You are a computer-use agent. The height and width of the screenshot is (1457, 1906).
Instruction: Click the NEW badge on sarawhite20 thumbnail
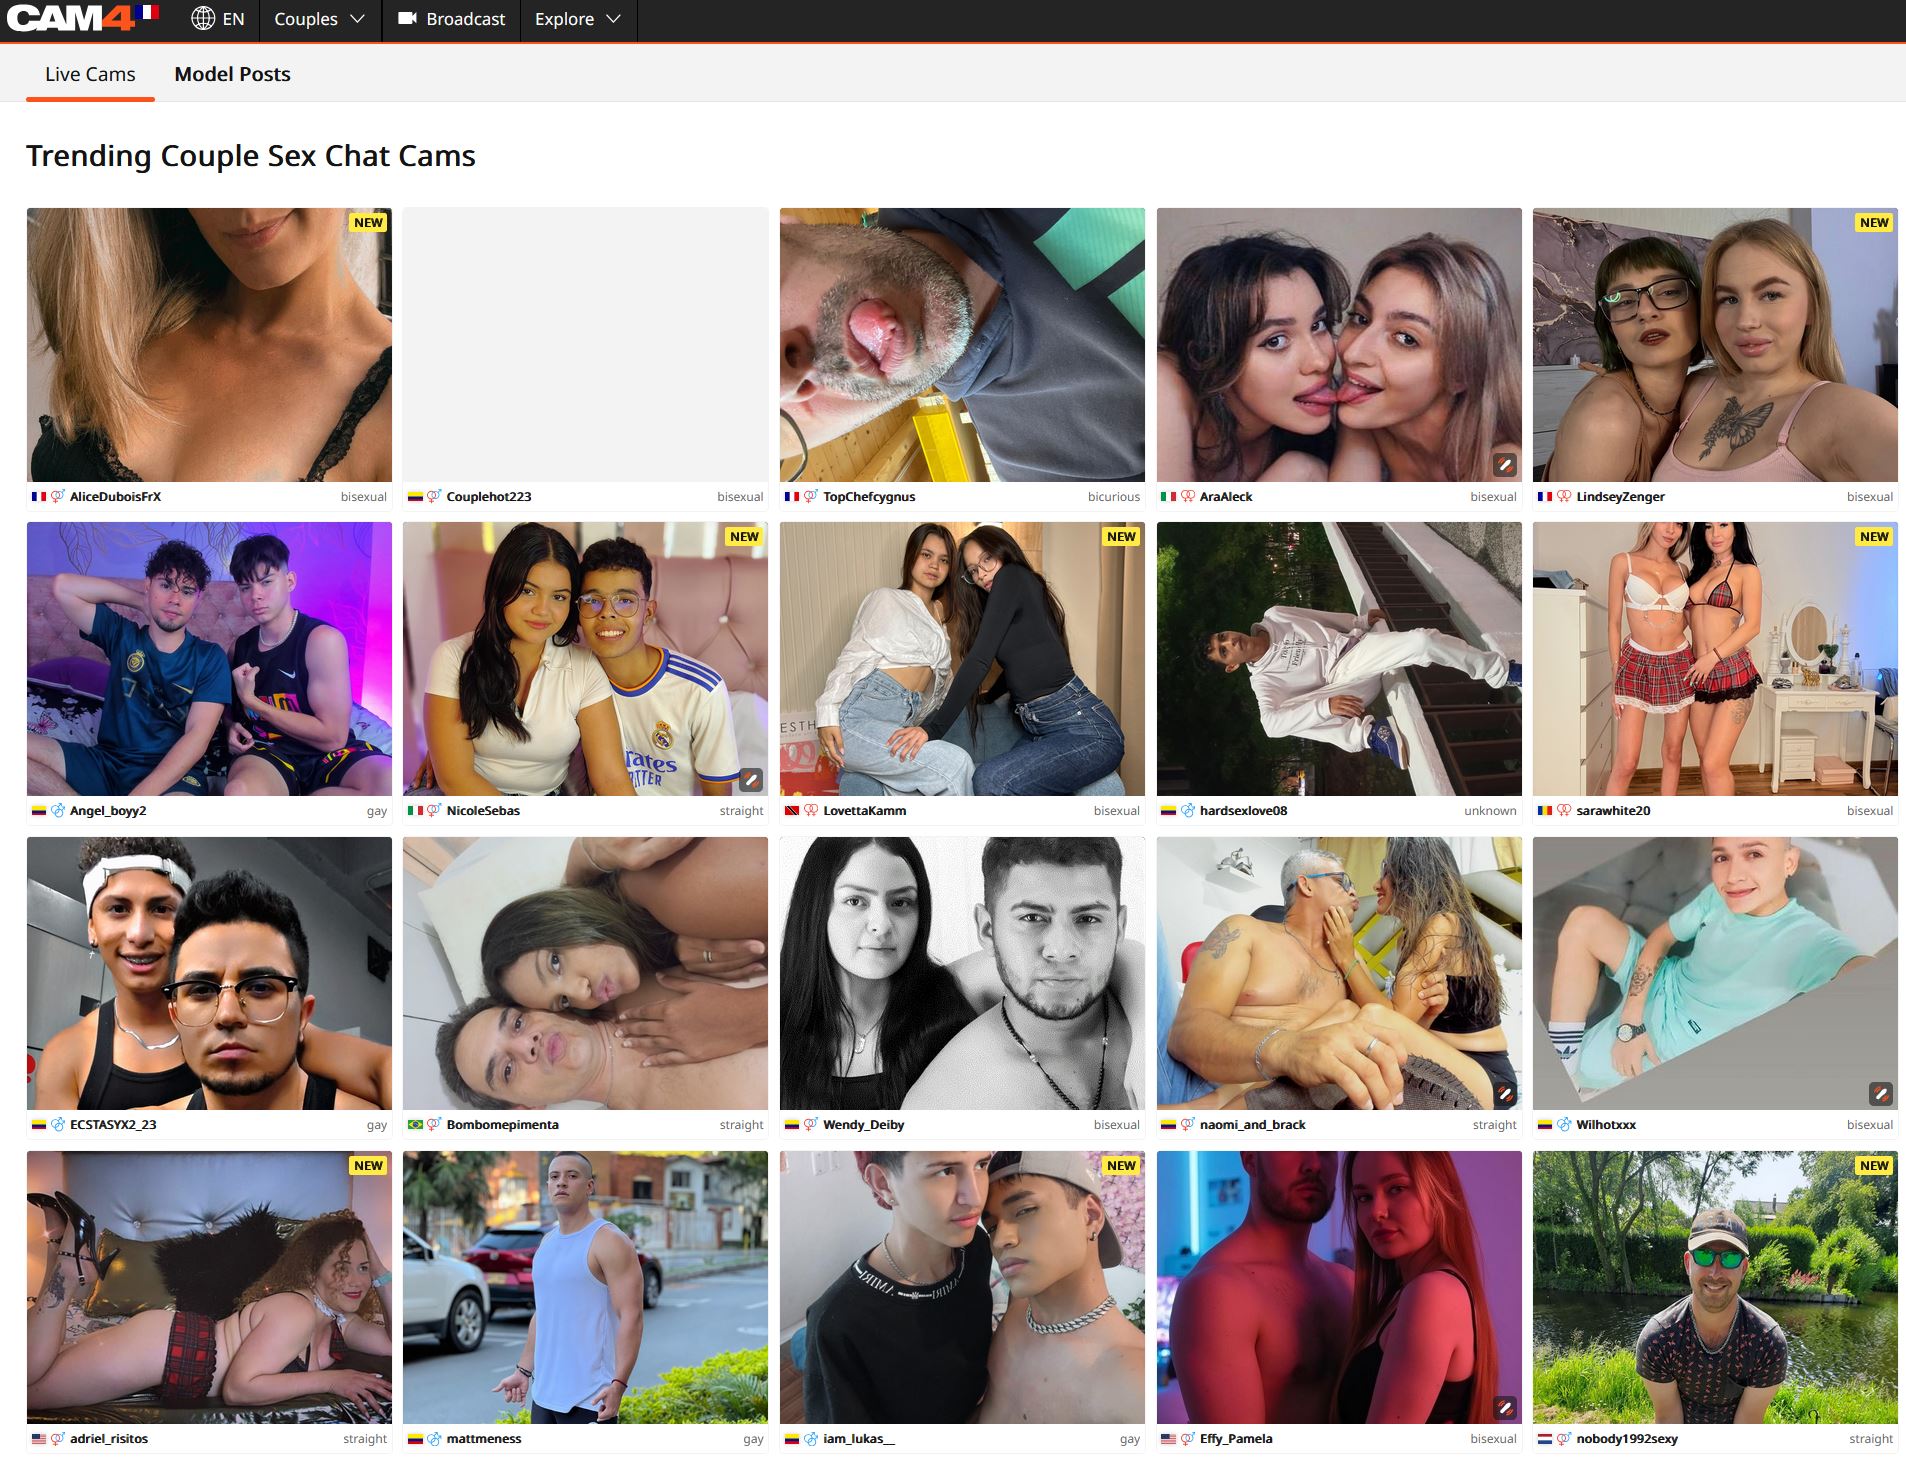[x=1874, y=537]
